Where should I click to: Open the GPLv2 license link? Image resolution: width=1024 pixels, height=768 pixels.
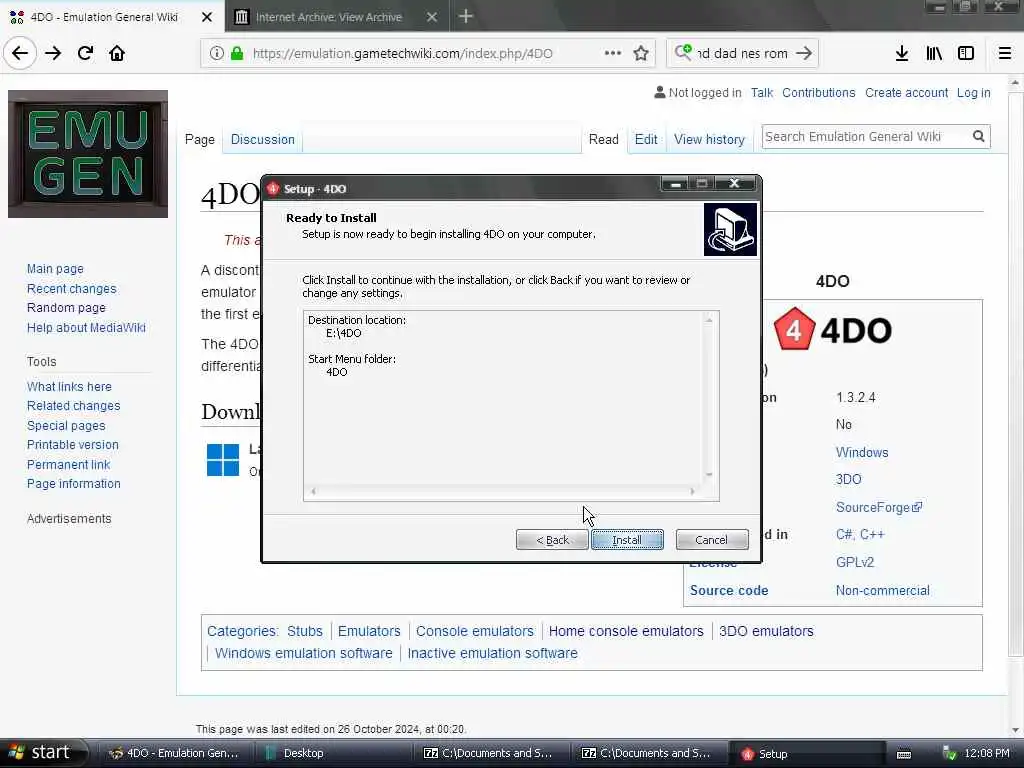(x=854, y=562)
